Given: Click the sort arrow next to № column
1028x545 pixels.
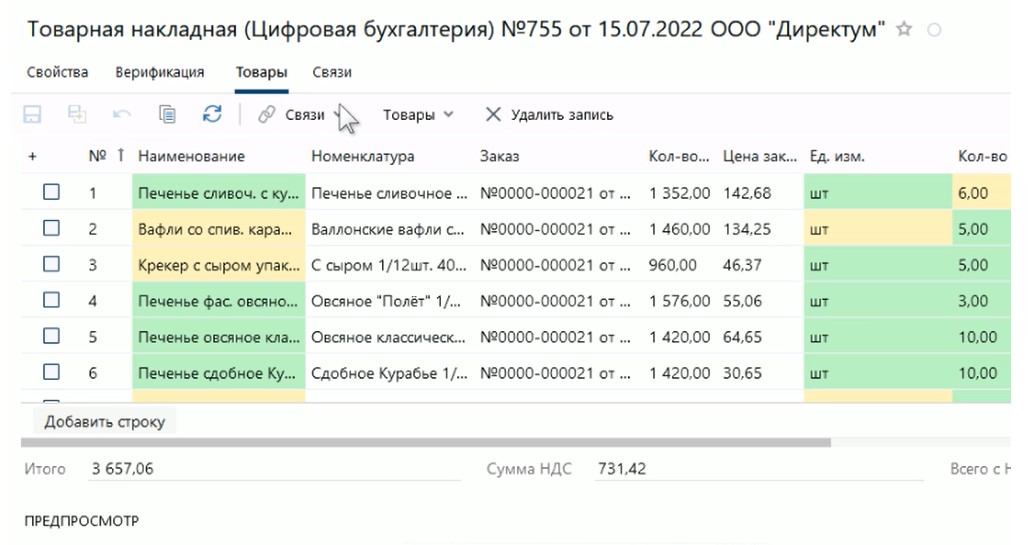Looking at the screenshot, I should click(121, 155).
